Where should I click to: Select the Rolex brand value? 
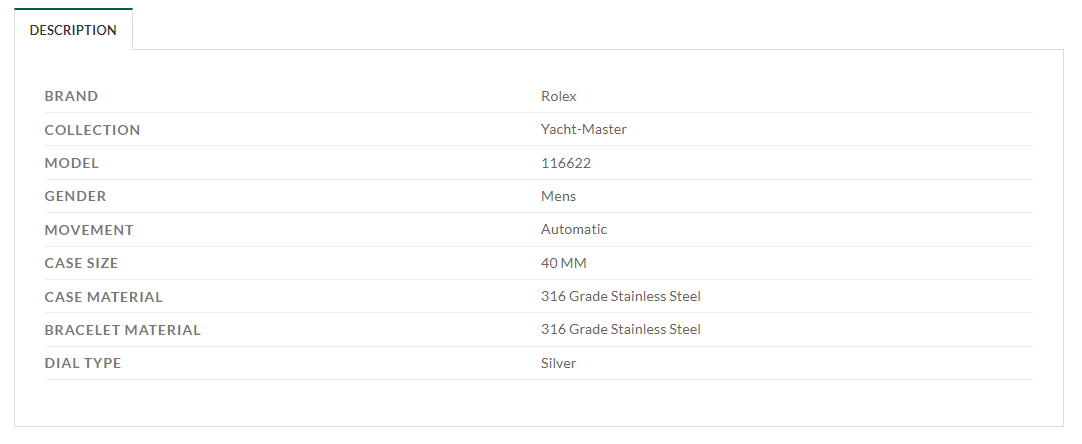(x=559, y=97)
